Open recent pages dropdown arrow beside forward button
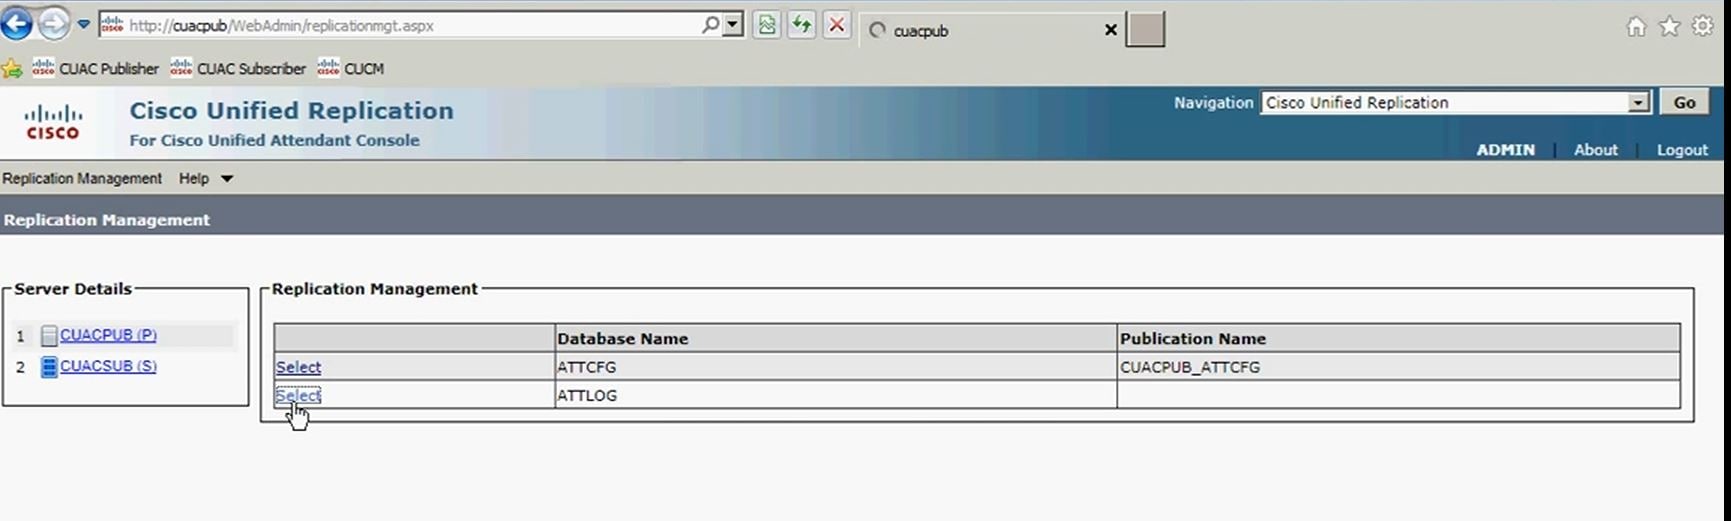Screen dimensions: 1731x521 [x=84, y=25]
